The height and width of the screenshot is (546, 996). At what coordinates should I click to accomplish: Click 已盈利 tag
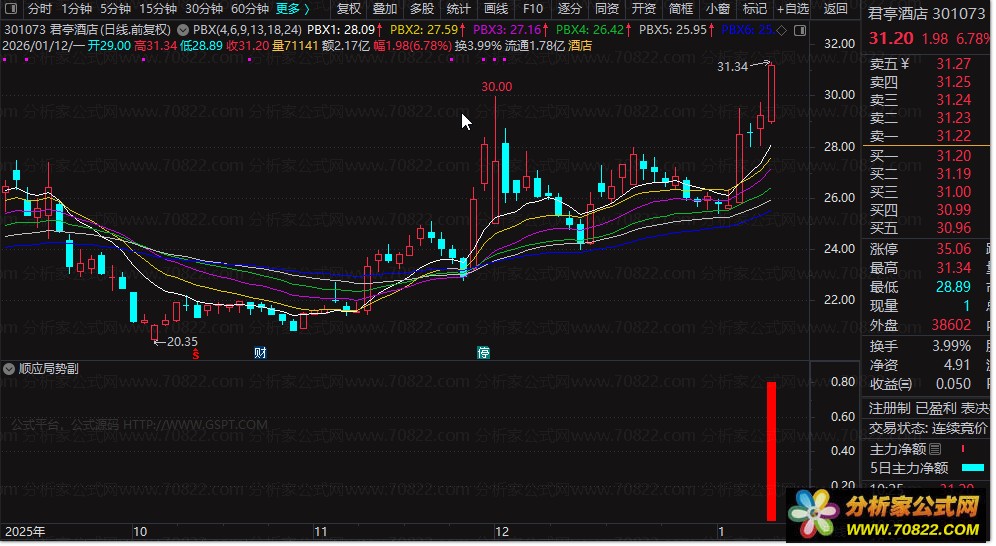pyautogui.click(x=936, y=408)
